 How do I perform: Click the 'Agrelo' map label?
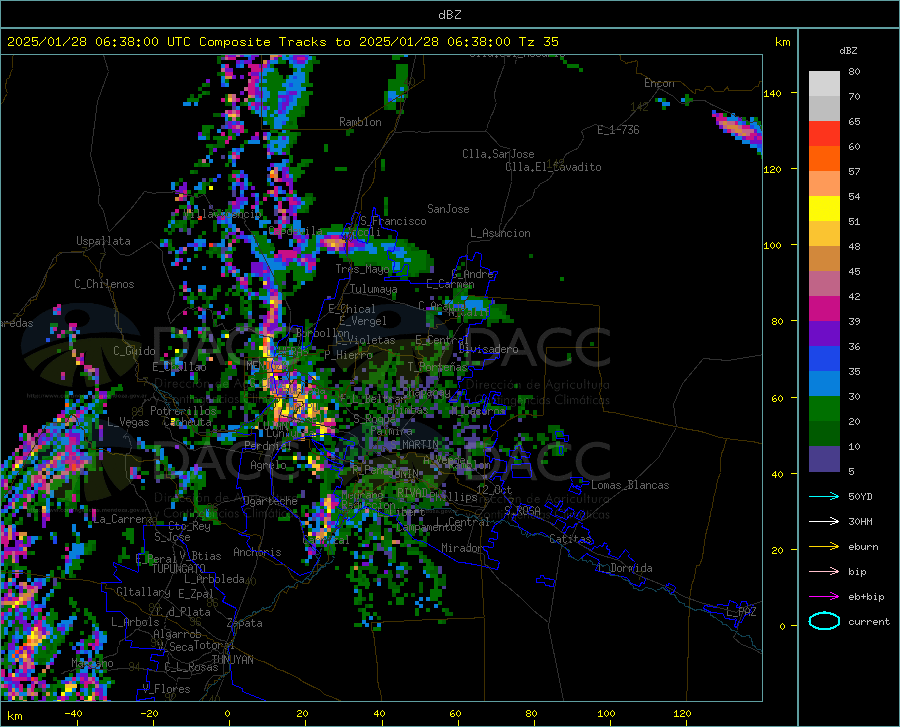click(268, 465)
